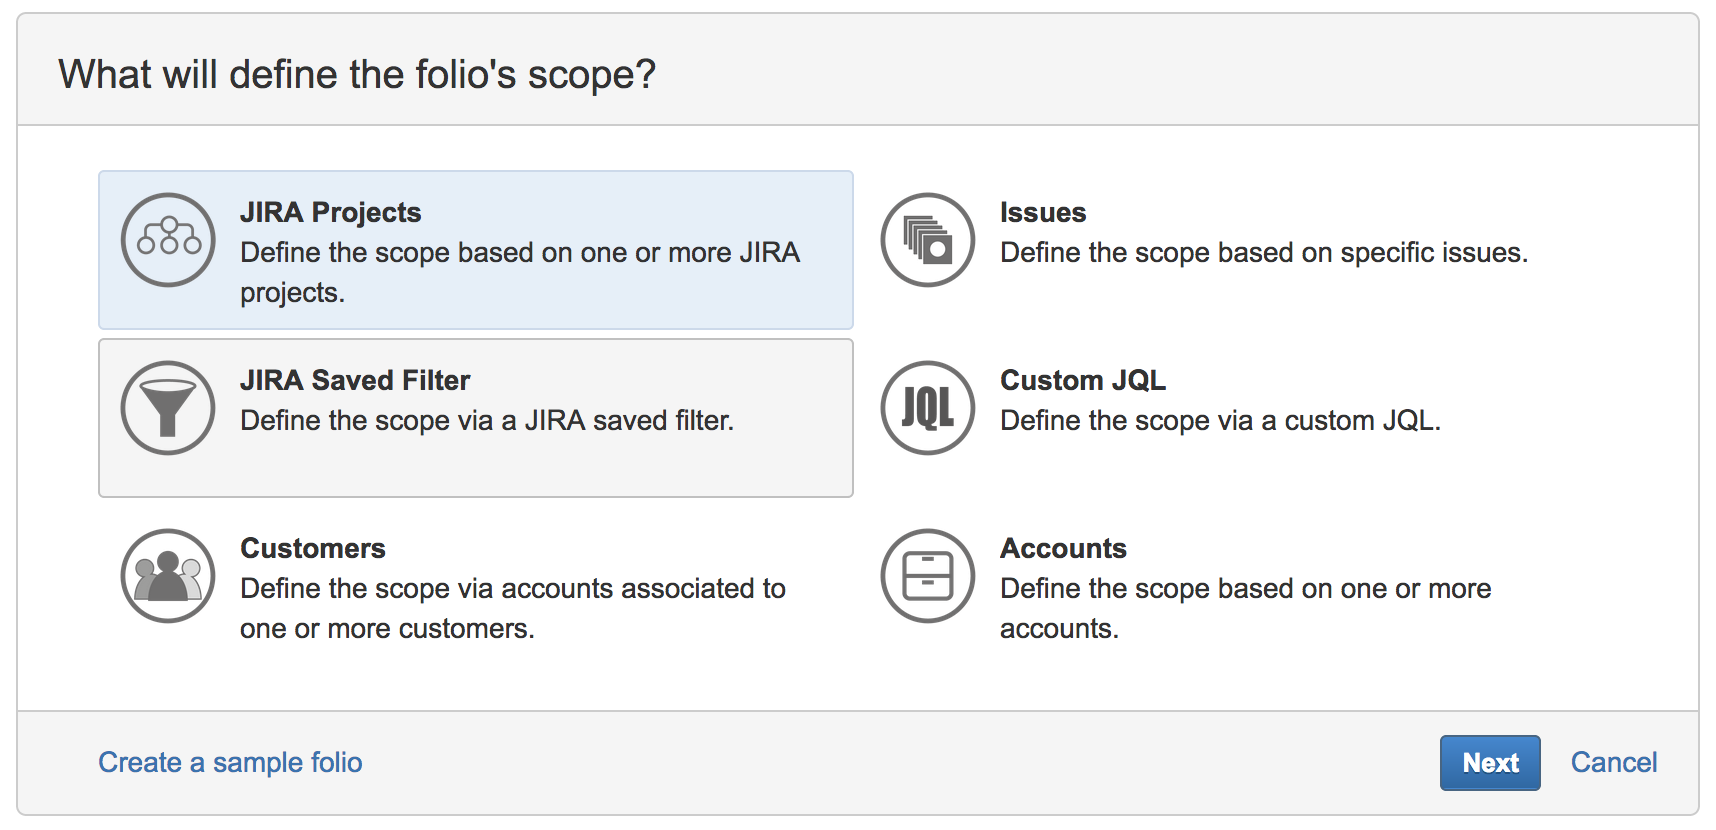Select the "Custom JQL" title
The height and width of the screenshot is (830, 1716).
[x=1083, y=380]
